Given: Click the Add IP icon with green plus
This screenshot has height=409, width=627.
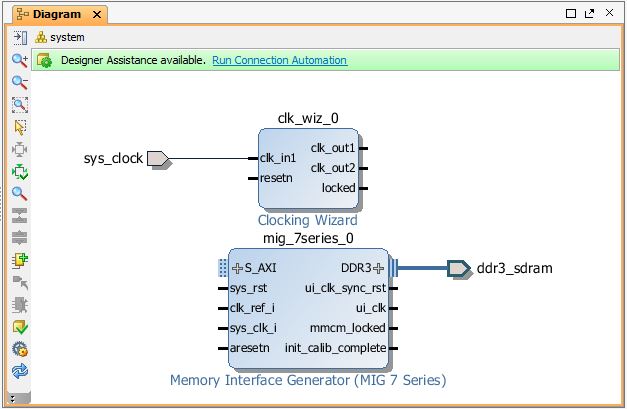Looking at the screenshot, I should pos(20,260).
